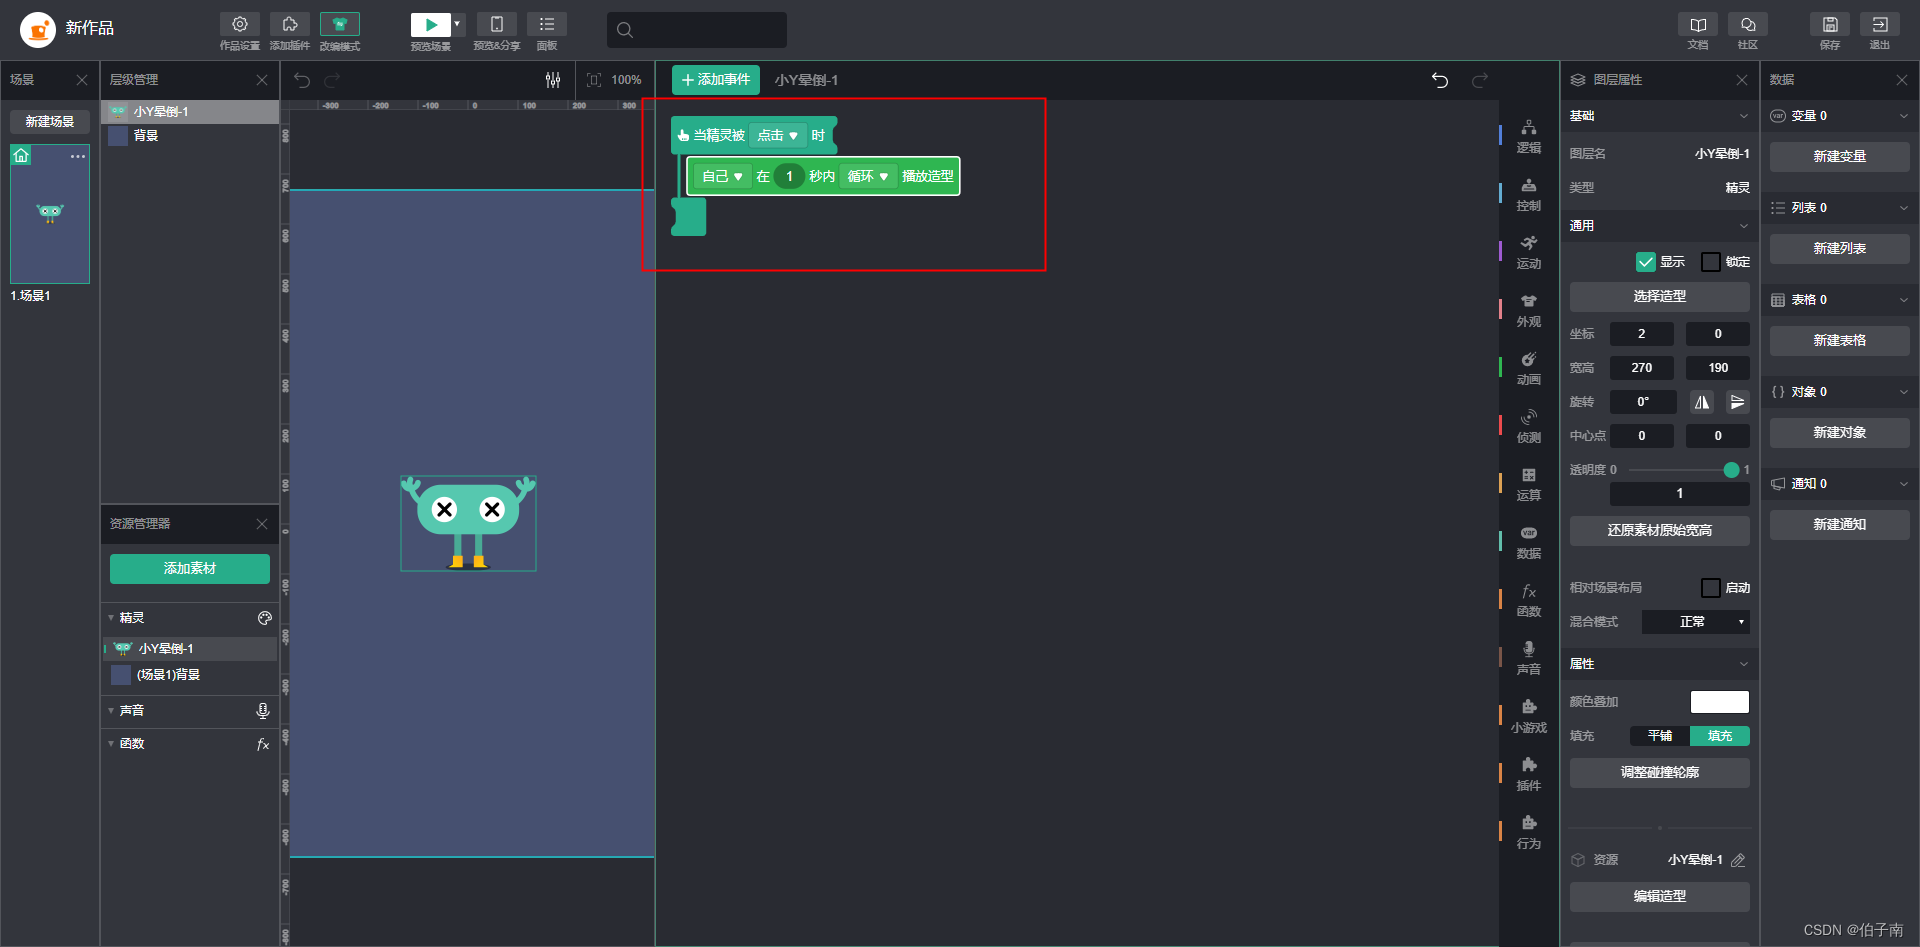Open 外观 appearance block category
Image resolution: width=1920 pixels, height=947 pixels.
pos(1529,310)
